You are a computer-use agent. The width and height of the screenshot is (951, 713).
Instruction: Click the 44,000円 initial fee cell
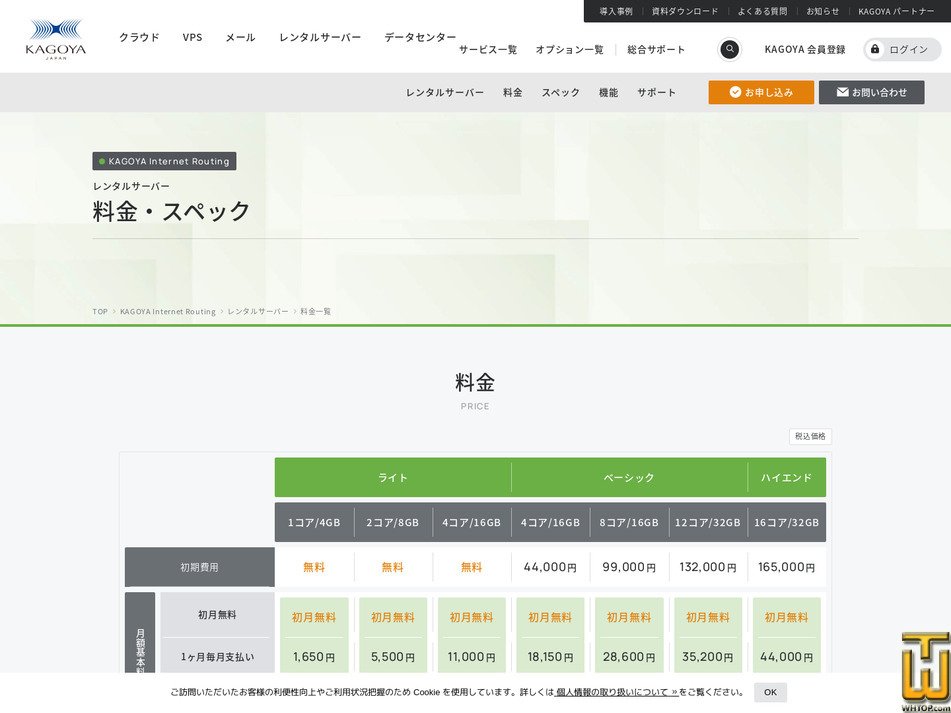coord(550,567)
